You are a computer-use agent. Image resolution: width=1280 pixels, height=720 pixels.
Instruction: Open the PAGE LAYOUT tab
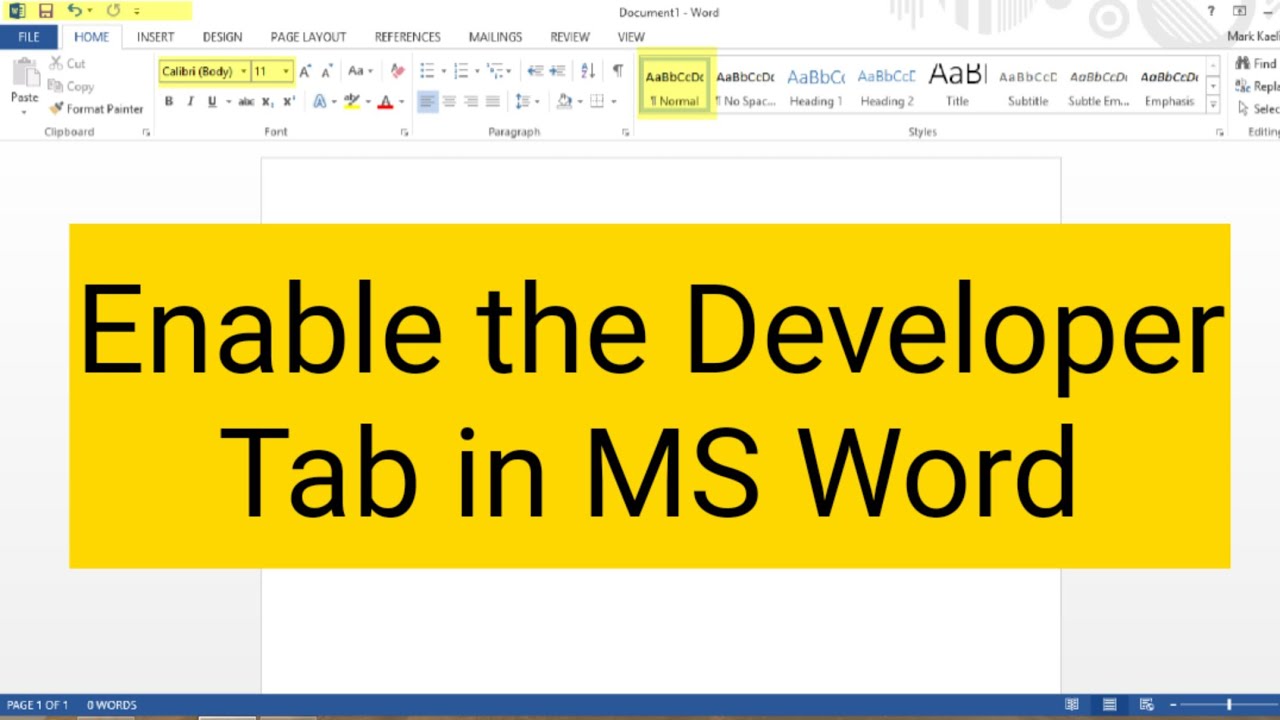point(308,37)
